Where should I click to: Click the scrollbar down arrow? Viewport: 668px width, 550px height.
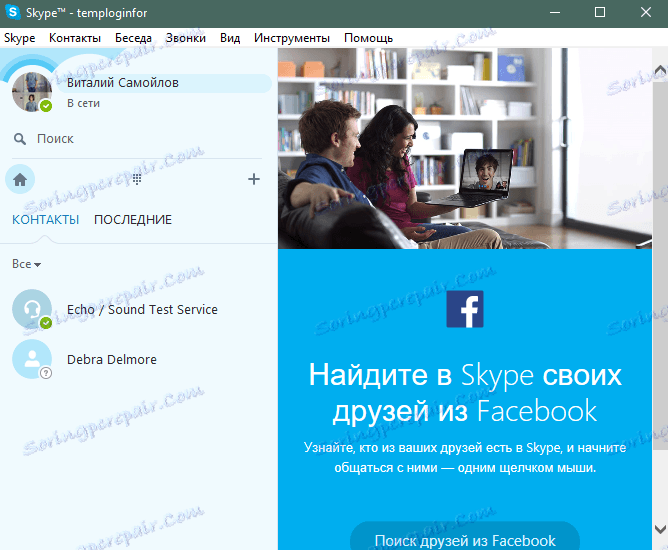coord(660,529)
